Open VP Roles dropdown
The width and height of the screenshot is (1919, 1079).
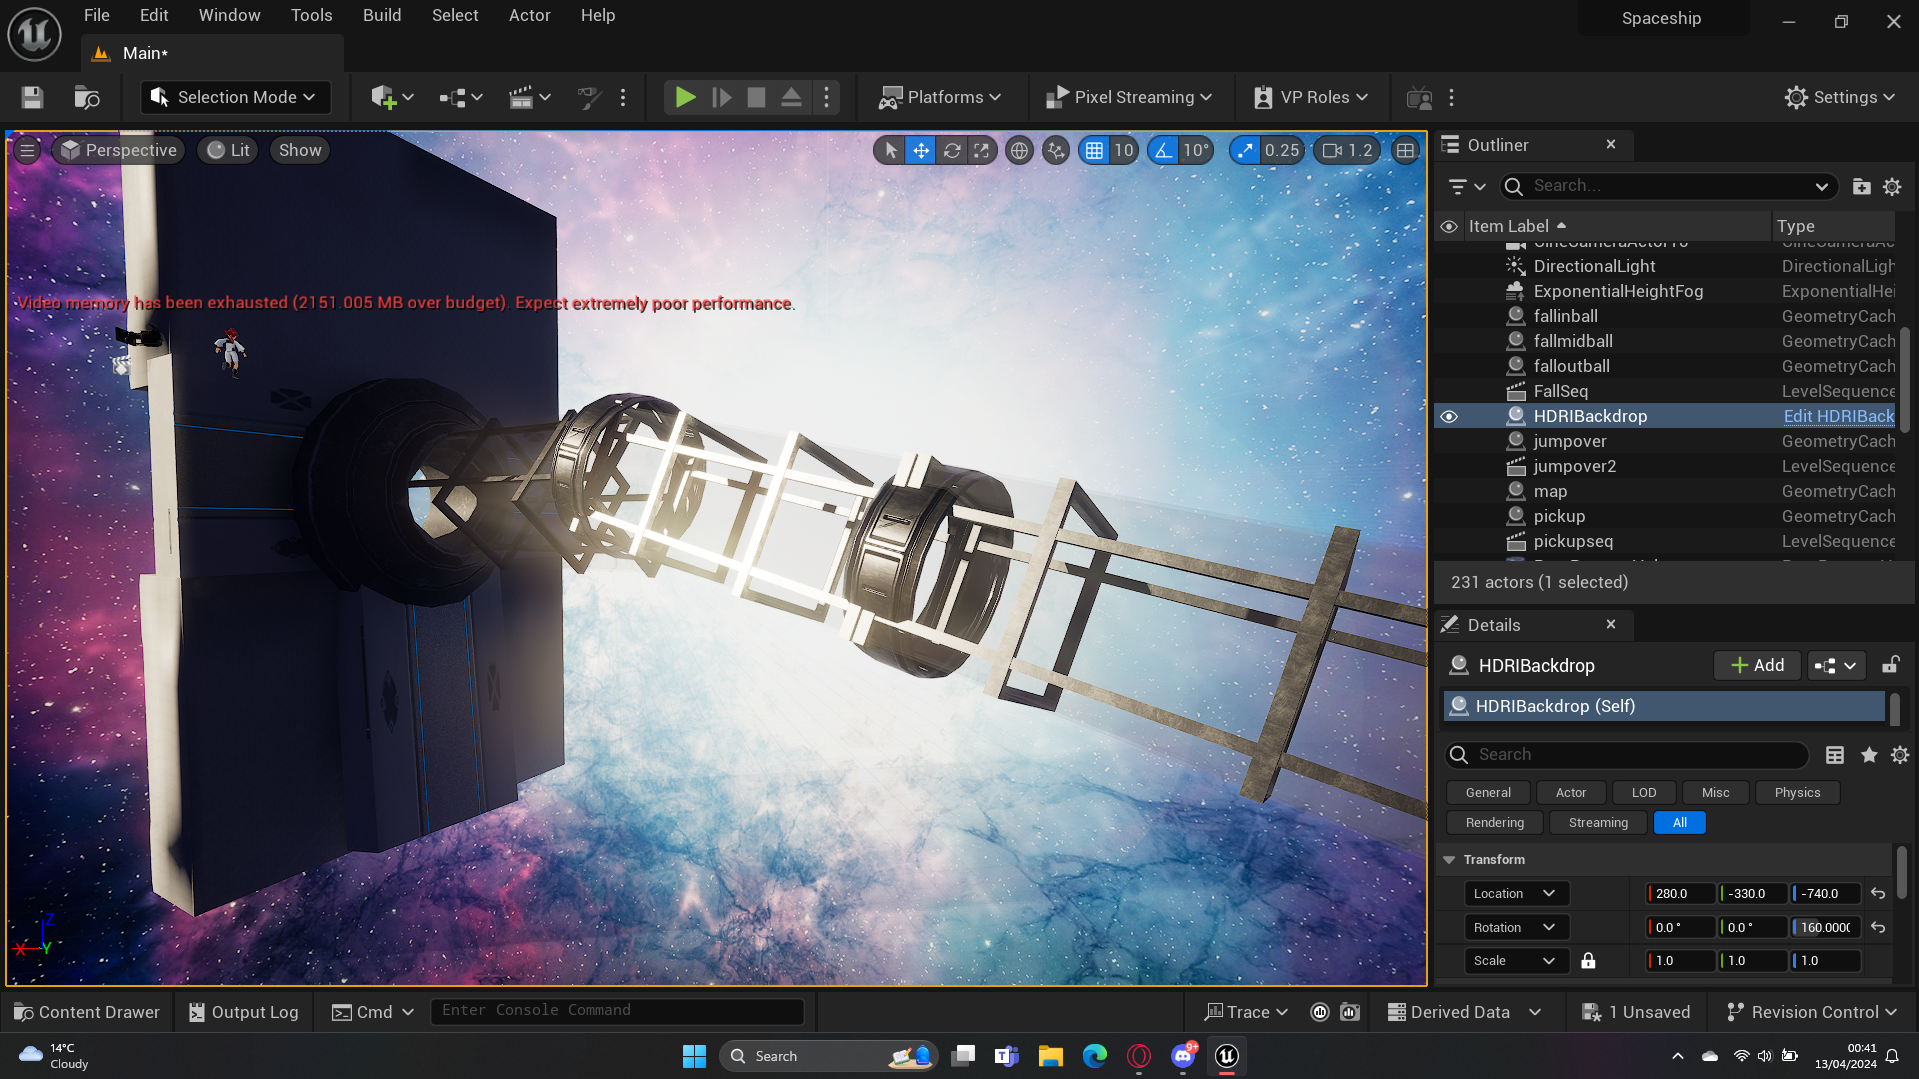(1311, 97)
